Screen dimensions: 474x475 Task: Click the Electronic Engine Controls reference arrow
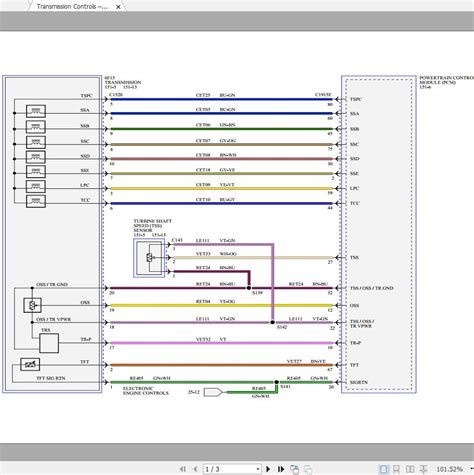click(213, 392)
